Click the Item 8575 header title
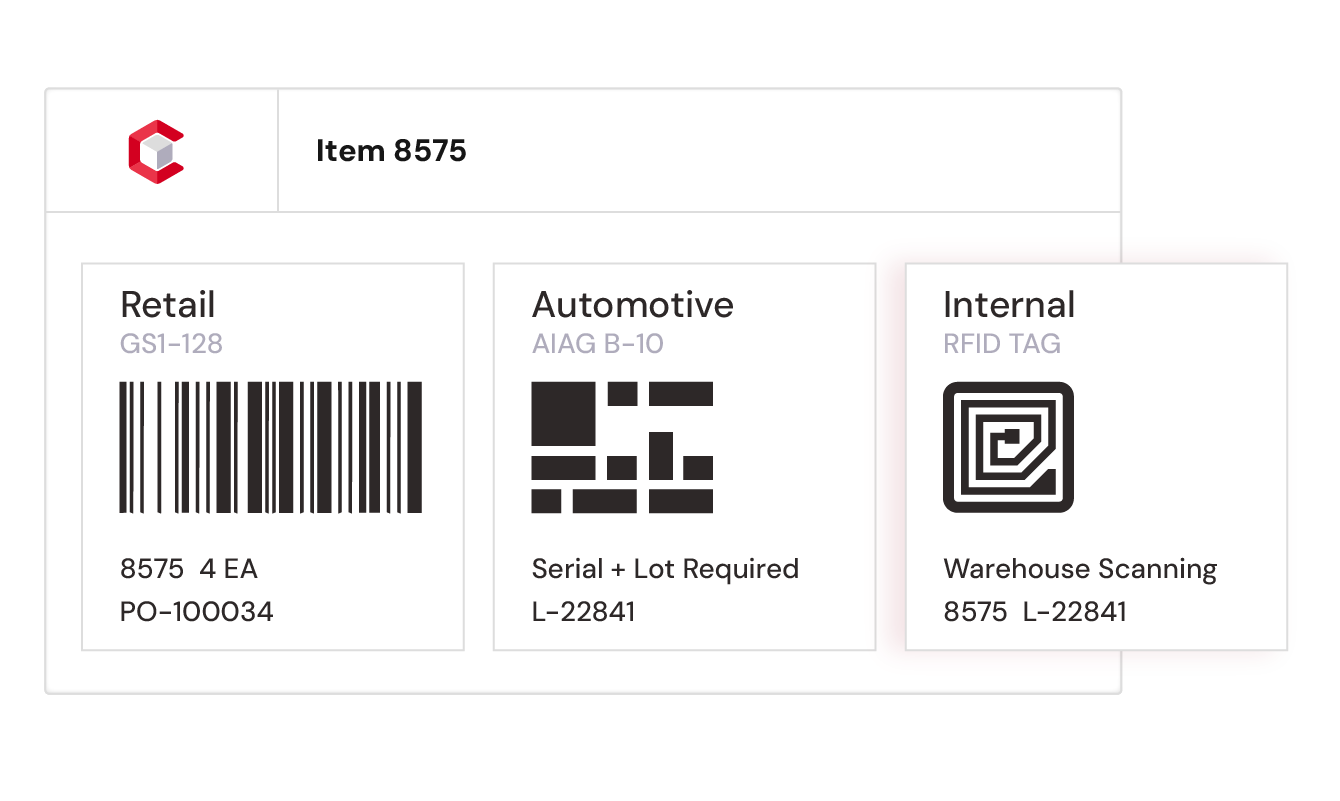This screenshot has height=801, width=1340. [391, 151]
